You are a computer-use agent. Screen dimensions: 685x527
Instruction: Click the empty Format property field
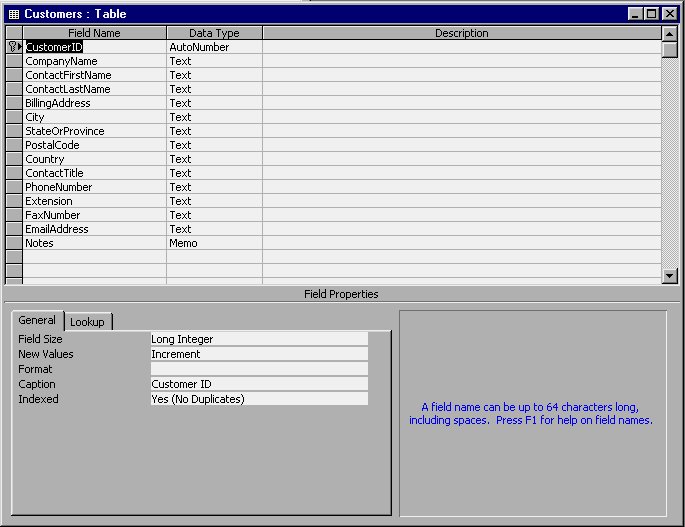[x=258, y=369]
